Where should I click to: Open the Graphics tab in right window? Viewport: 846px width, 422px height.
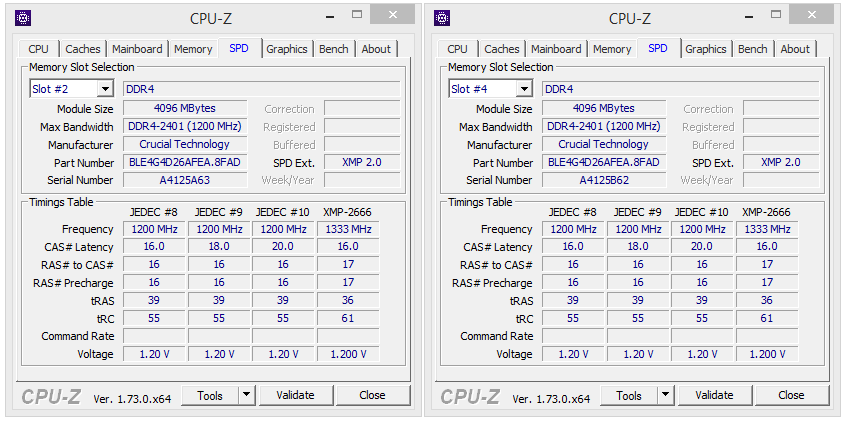click(706, 49)
